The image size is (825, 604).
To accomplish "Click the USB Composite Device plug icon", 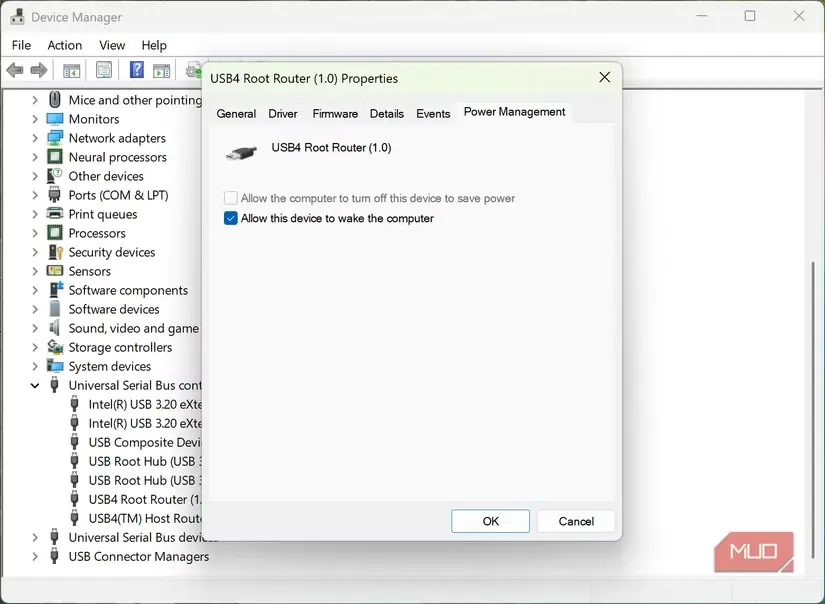I will click(75, 442).
